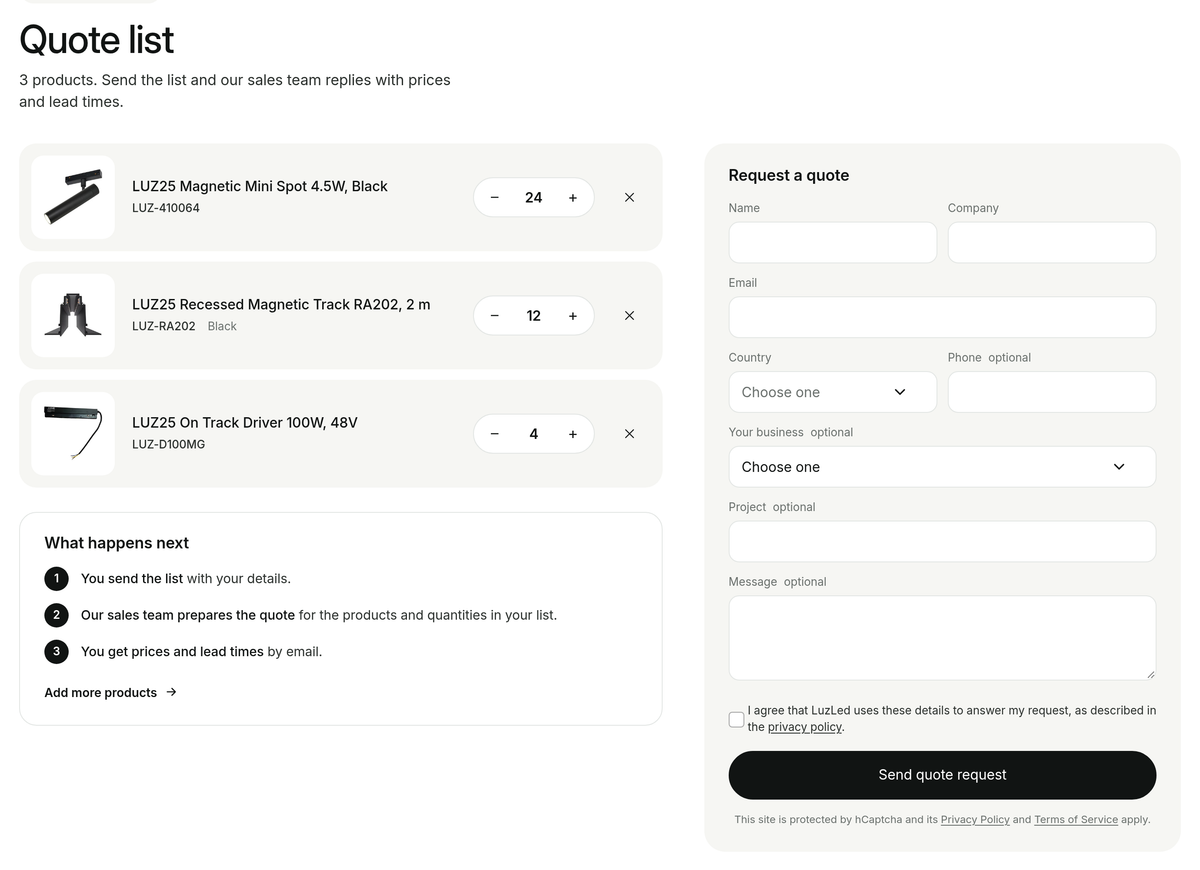Click the Add more products link

(110, 692)
